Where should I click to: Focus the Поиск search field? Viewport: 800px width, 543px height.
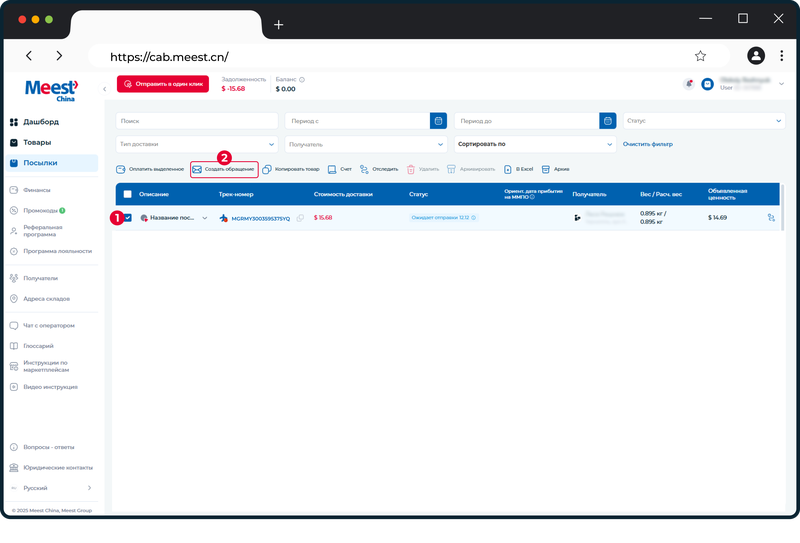(197, 121)
